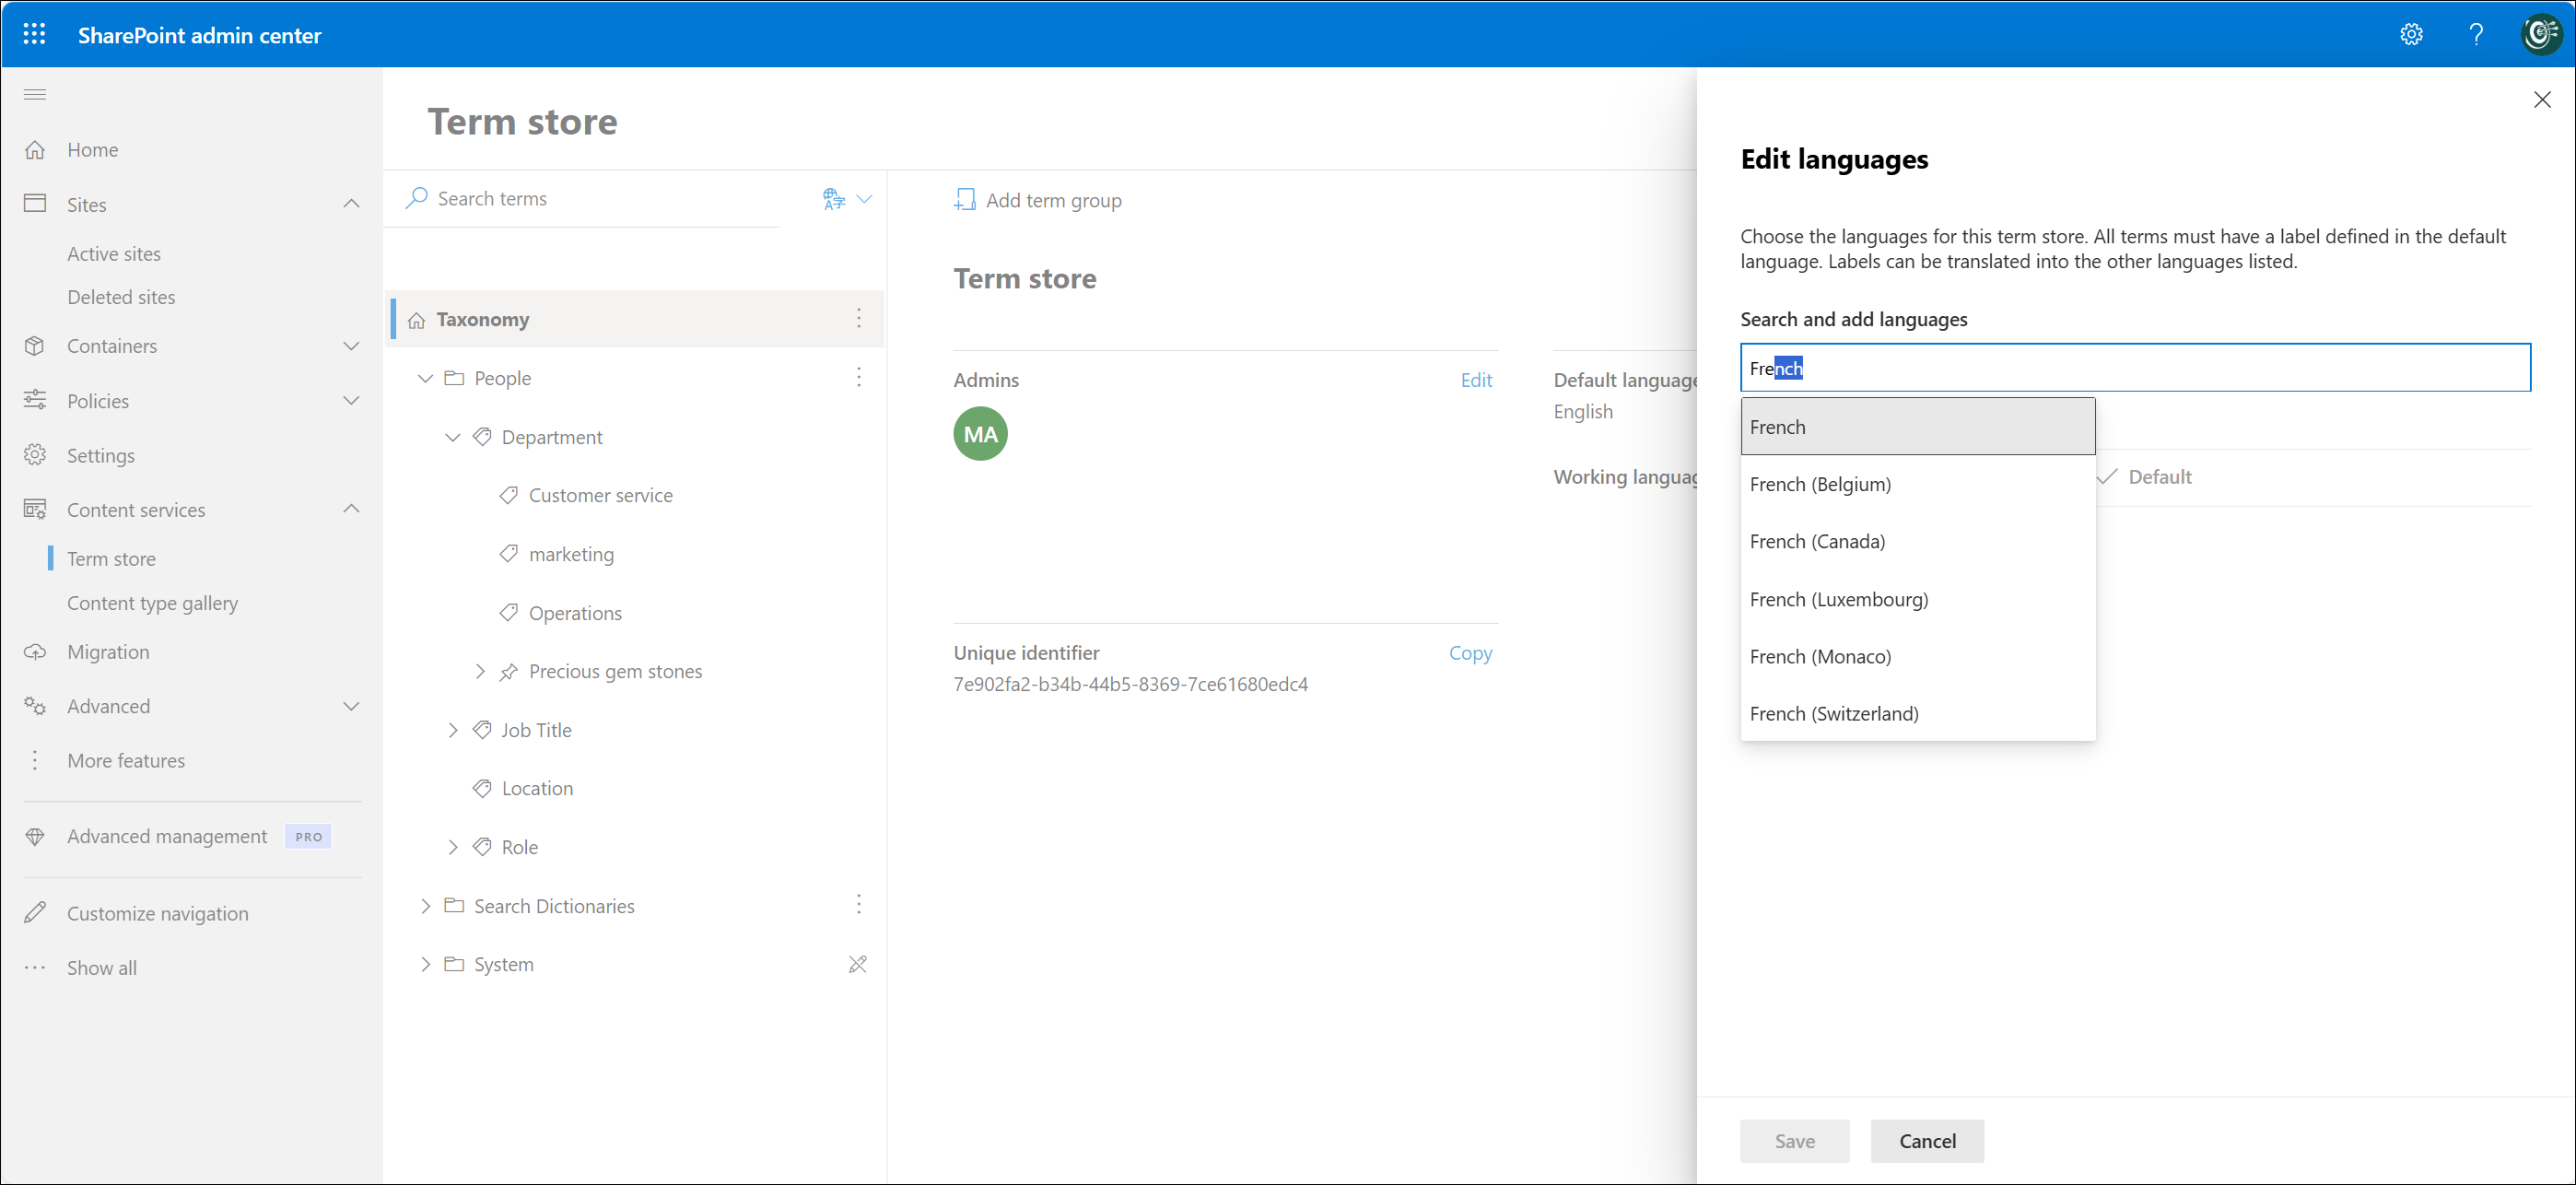Image resolution: width=2576 pixels, height=1185 pixels.
Task: Select French (Canada) from language list
Action: tap(1819, 541)
